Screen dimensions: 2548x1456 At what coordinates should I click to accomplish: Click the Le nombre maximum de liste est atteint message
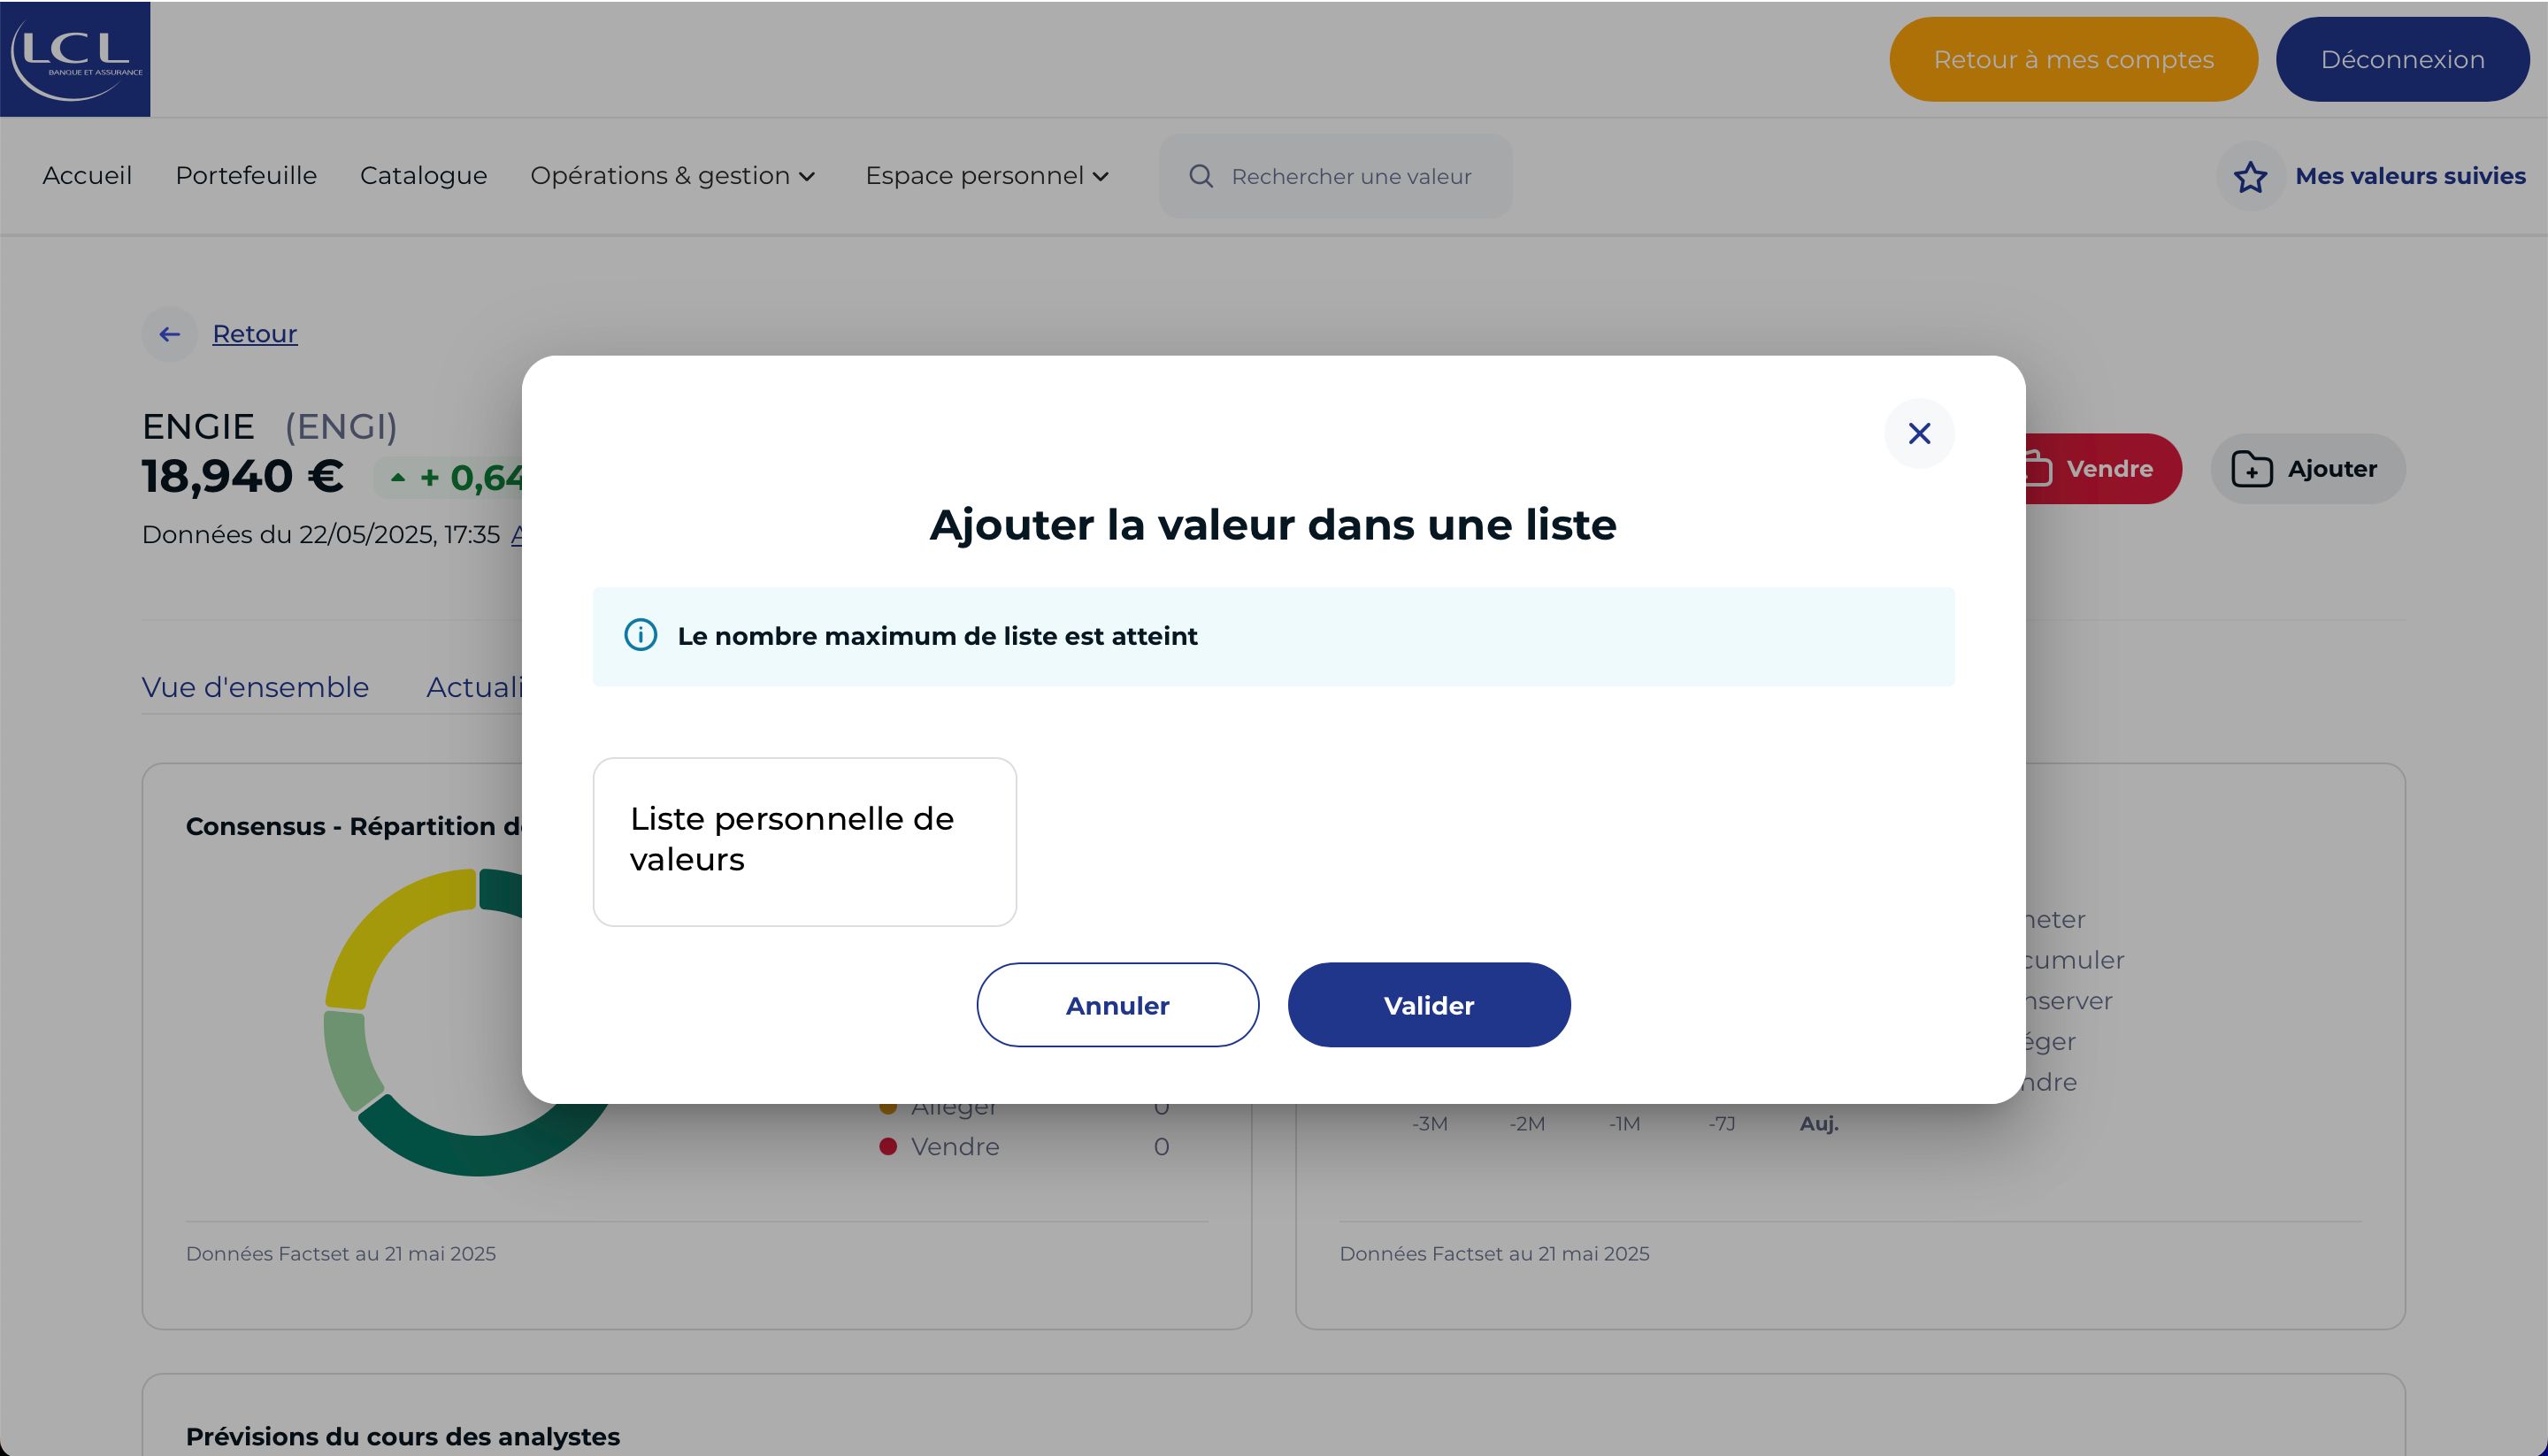pos(937,636)
